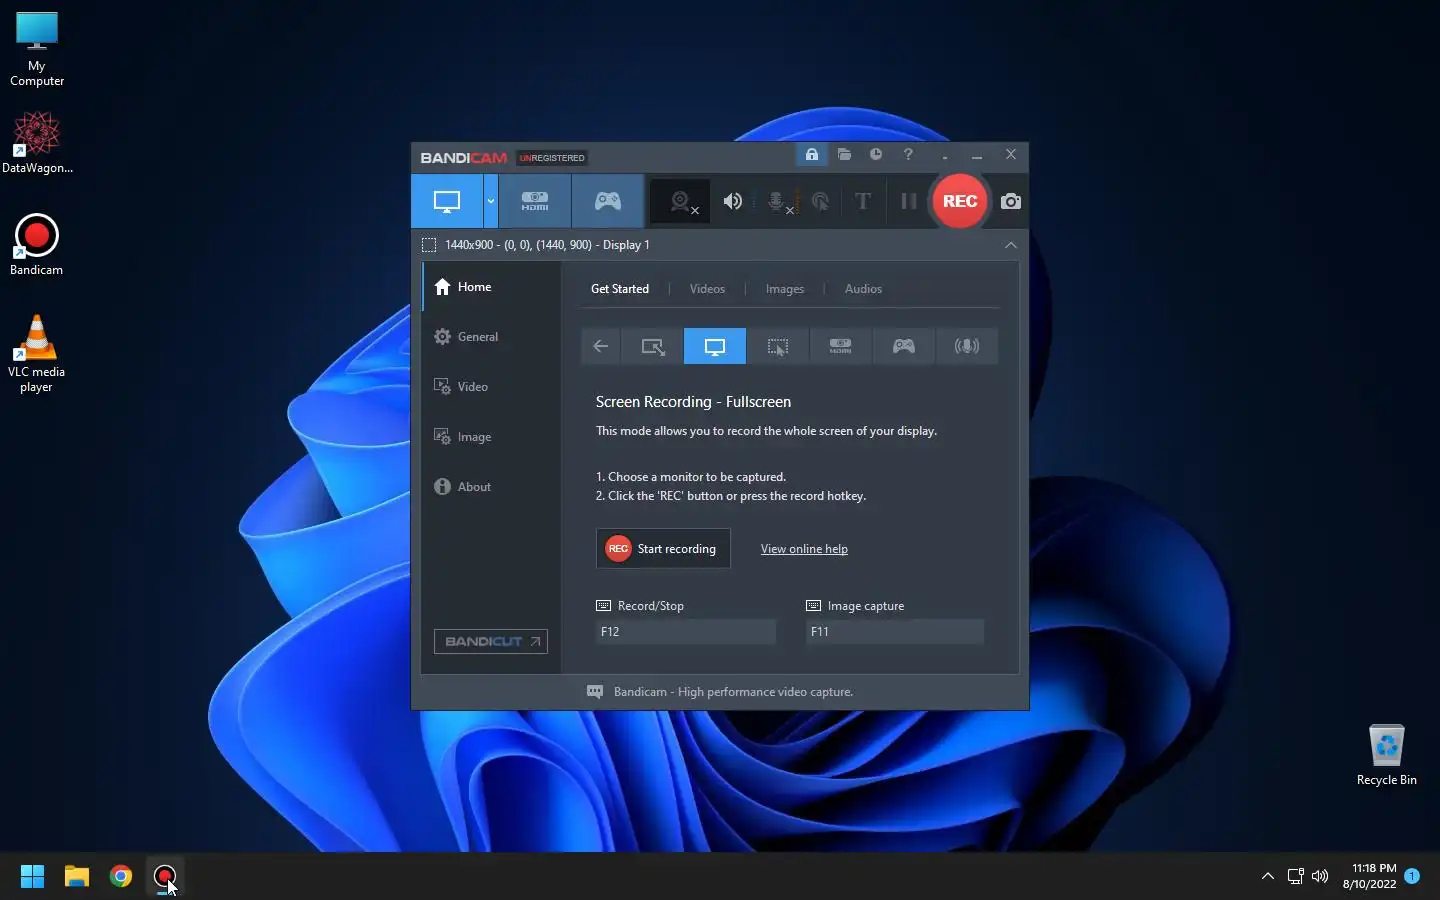Open the Video settings section
The image size is (1440, 900).
click(491, 387)
